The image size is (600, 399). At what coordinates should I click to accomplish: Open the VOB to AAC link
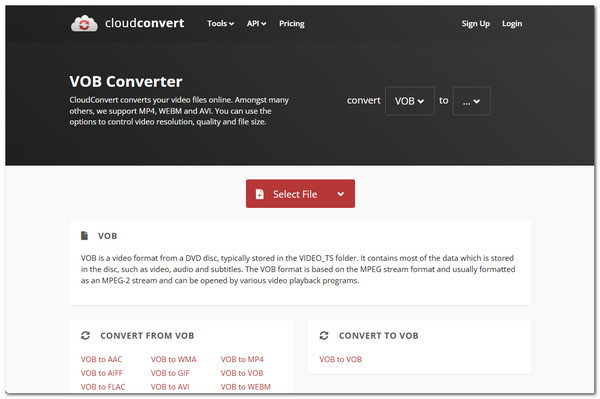(x=101, y=359)
